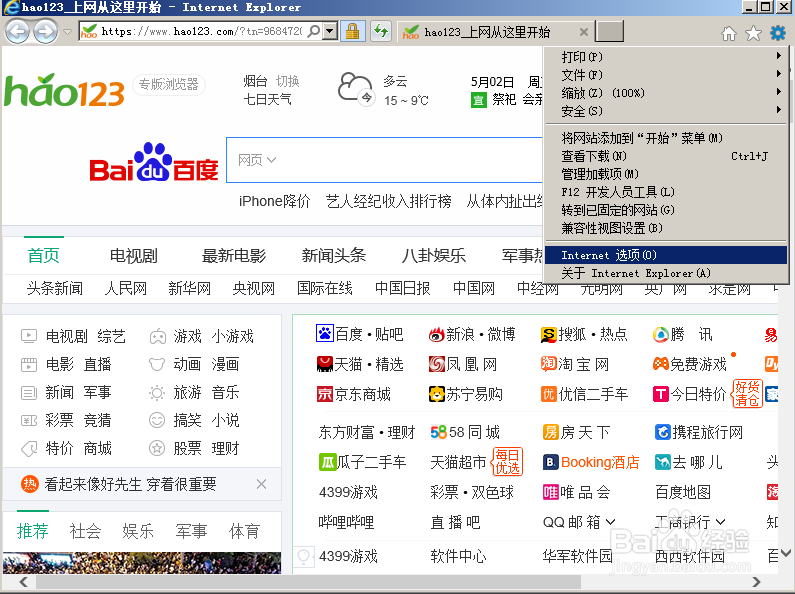
Task: Click the 百度·贴吧 paw icon
Action: [x=324, y=333]
